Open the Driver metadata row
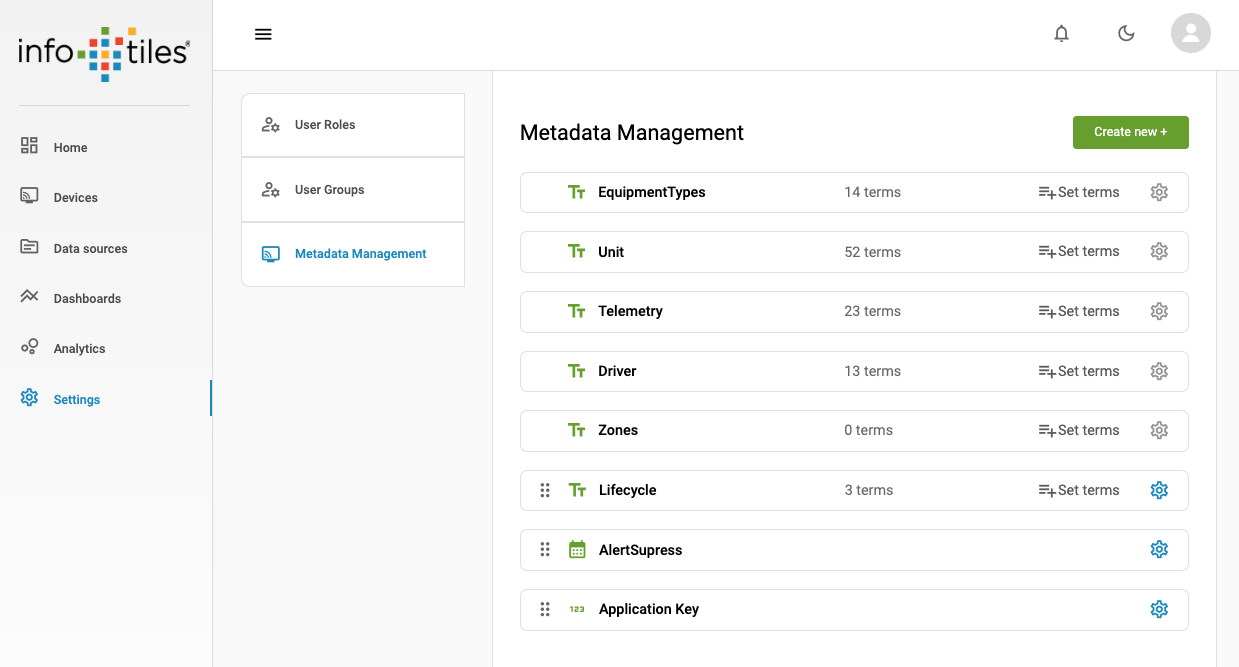 click(x=617, y=371)
